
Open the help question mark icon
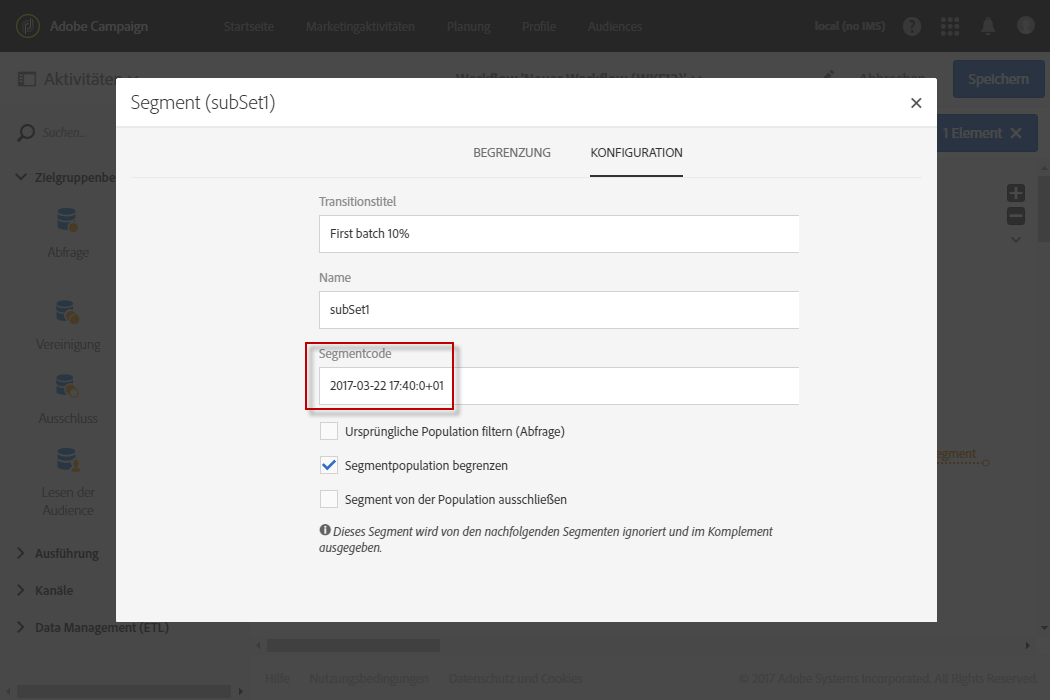click(912, 27)
